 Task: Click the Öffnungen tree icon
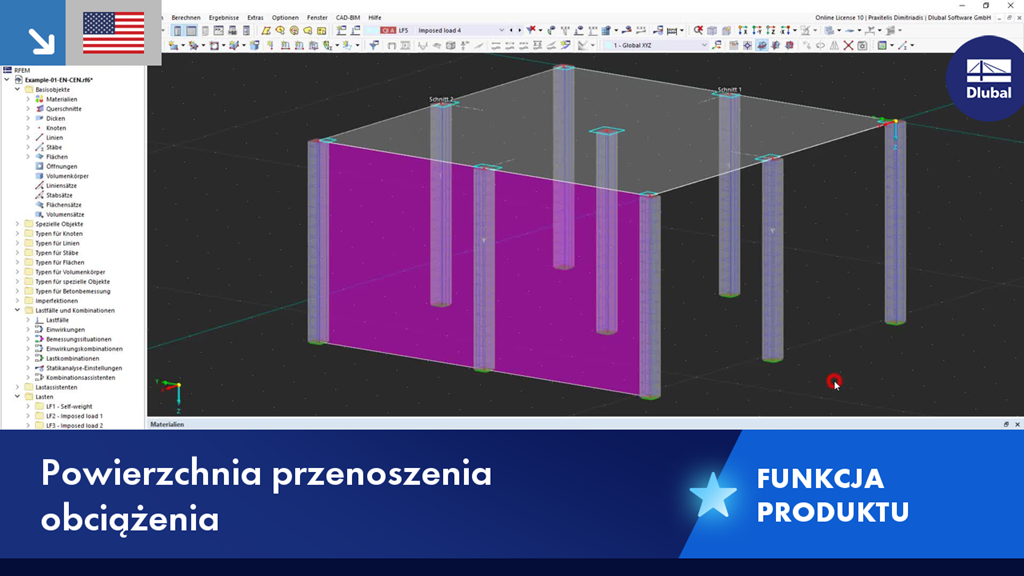tap(39, 167)
